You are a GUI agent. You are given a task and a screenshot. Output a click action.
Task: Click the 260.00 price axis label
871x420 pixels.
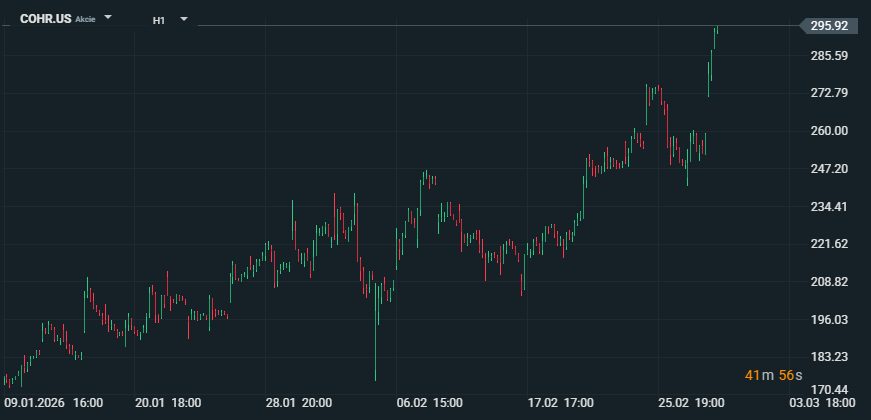pos(830,131)
